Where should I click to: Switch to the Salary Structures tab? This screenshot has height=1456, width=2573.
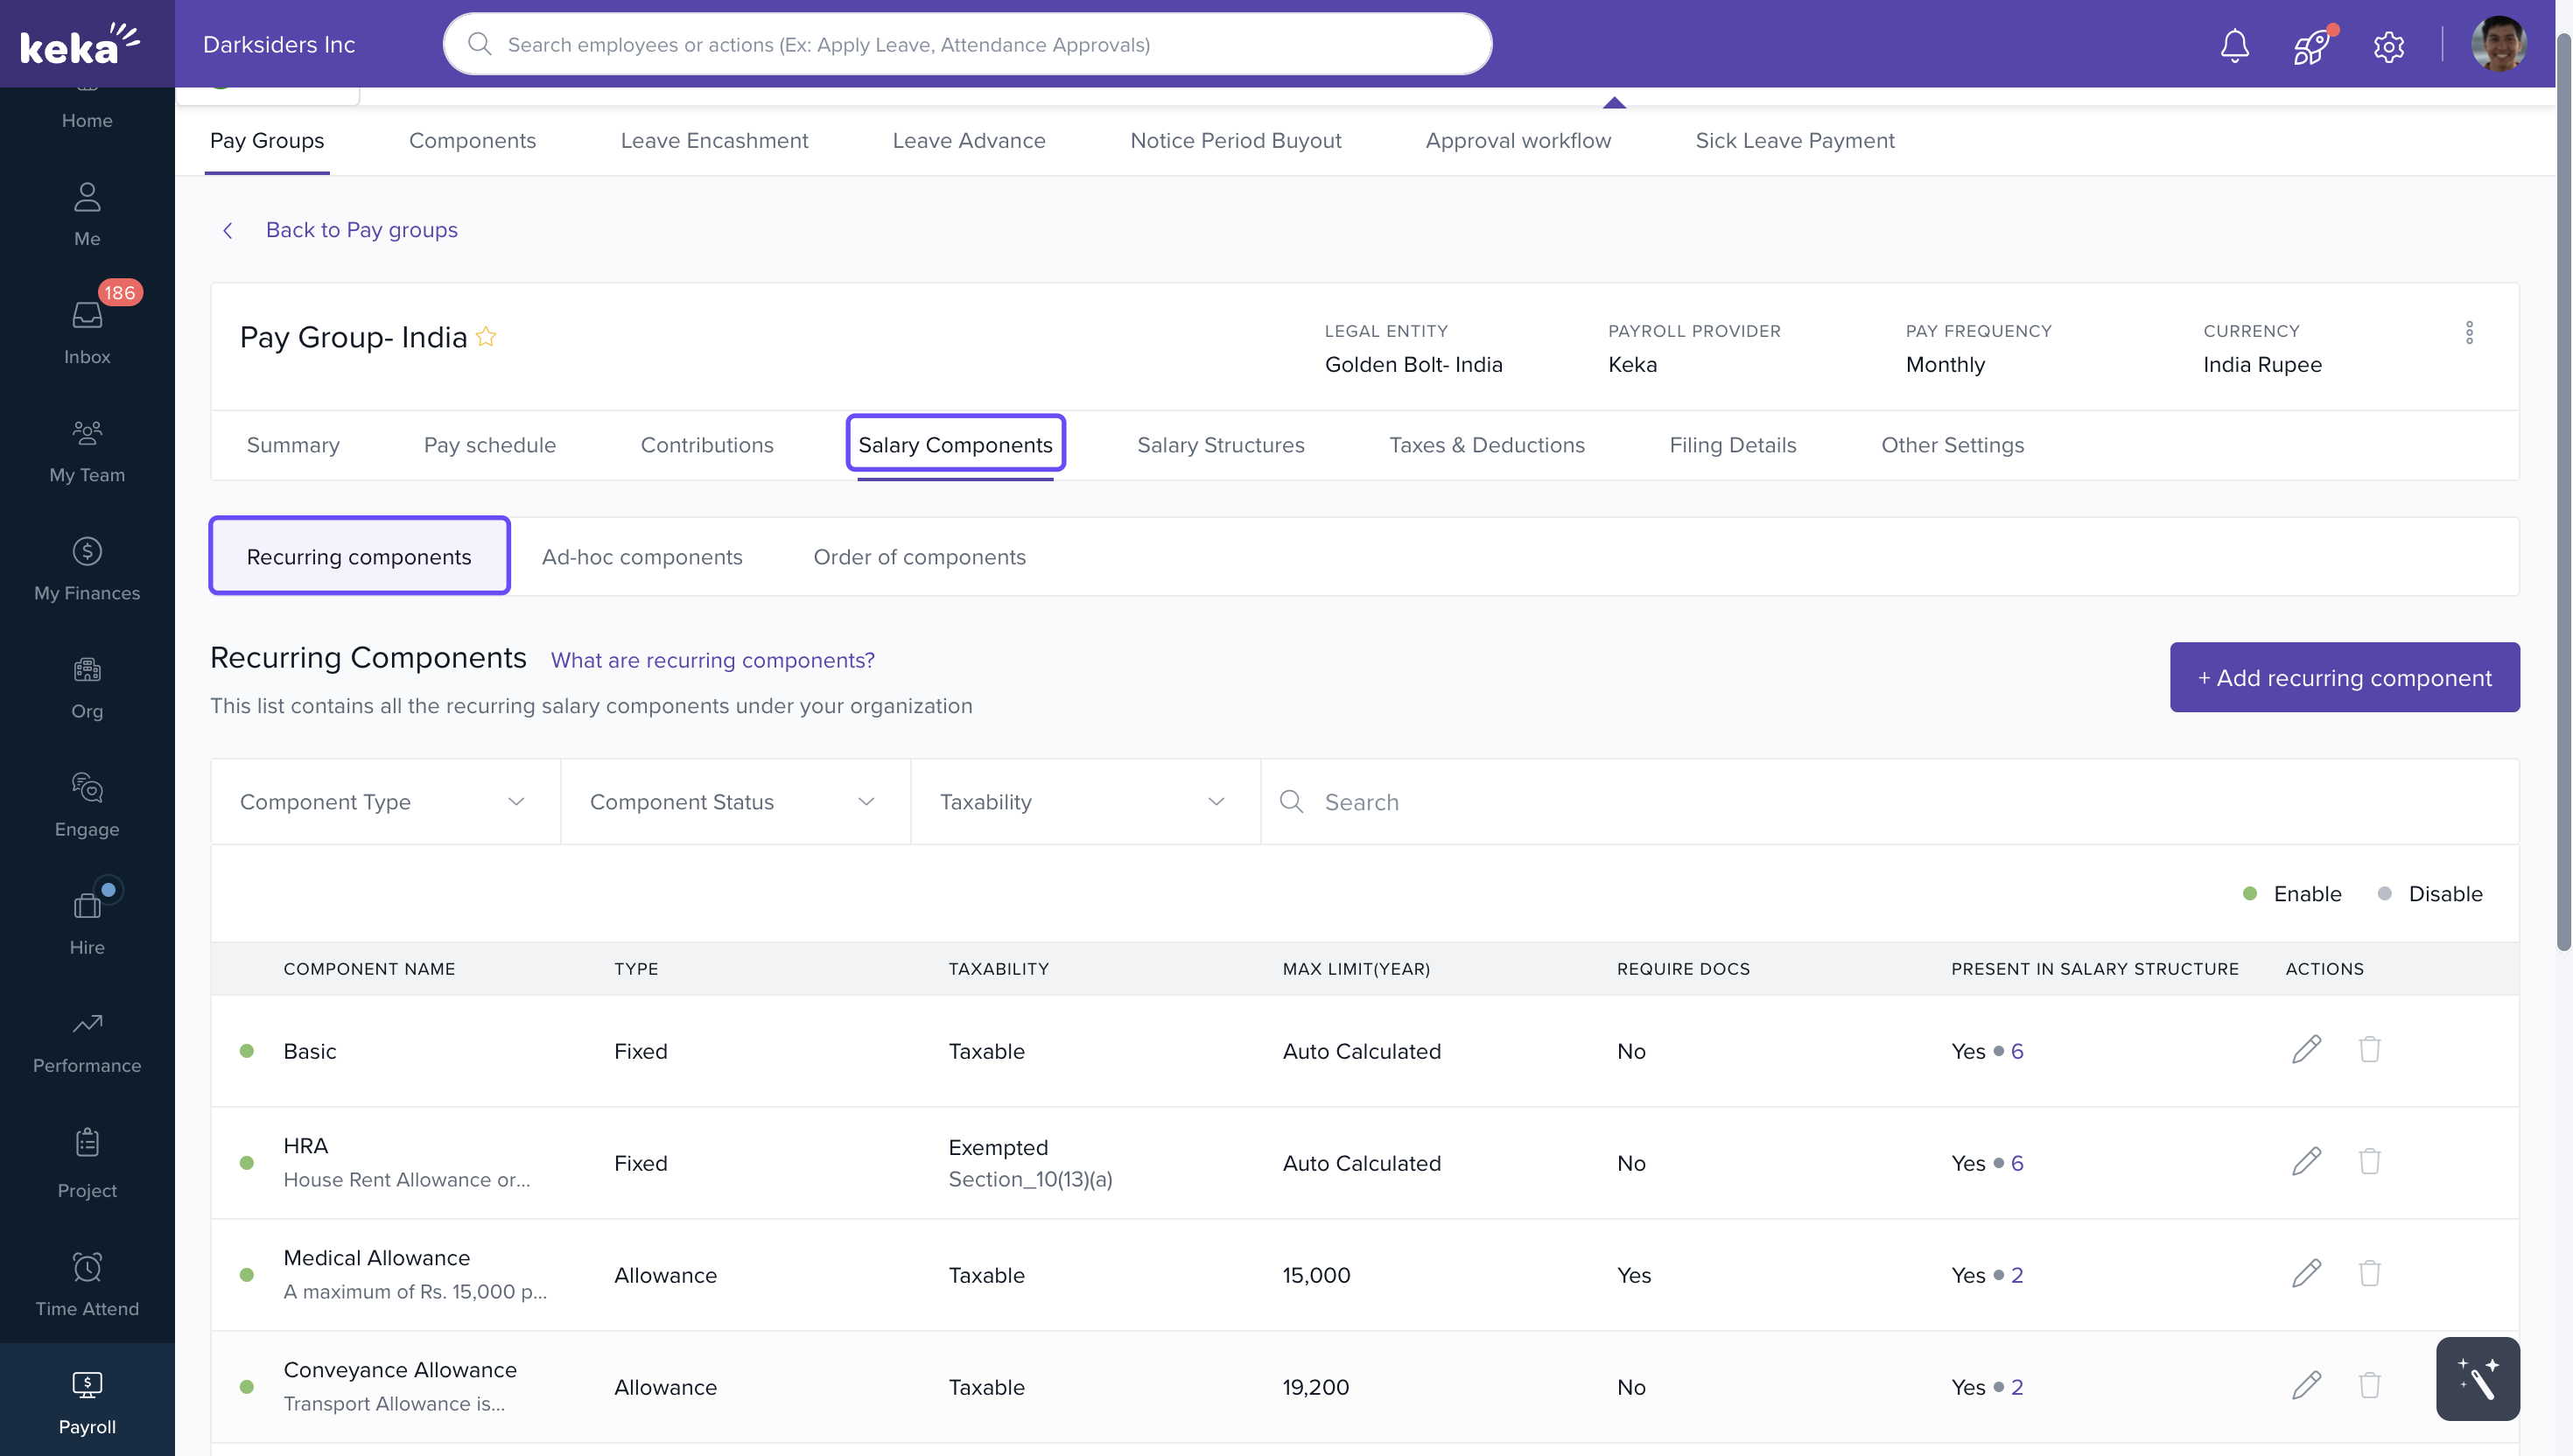[x=1220, y=445]
